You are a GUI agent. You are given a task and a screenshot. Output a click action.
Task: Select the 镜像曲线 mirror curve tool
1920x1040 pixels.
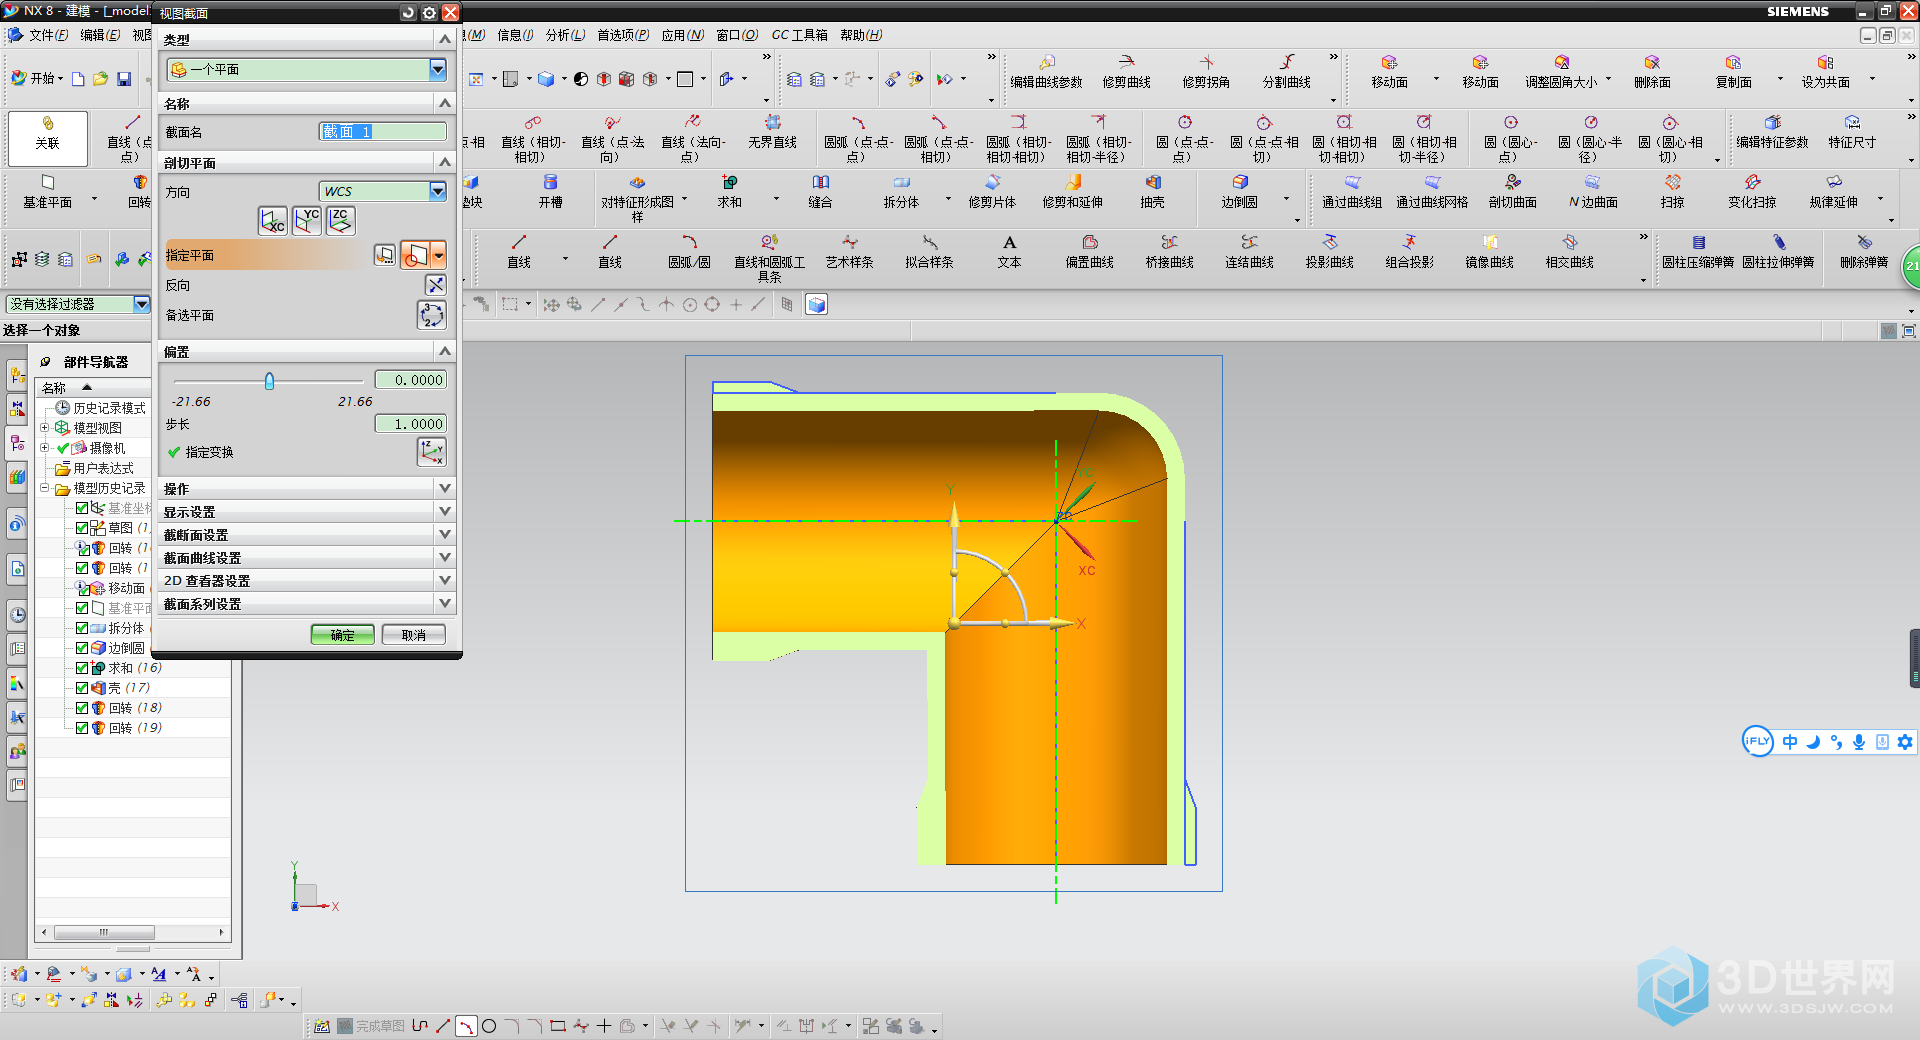pos(1490,251)
